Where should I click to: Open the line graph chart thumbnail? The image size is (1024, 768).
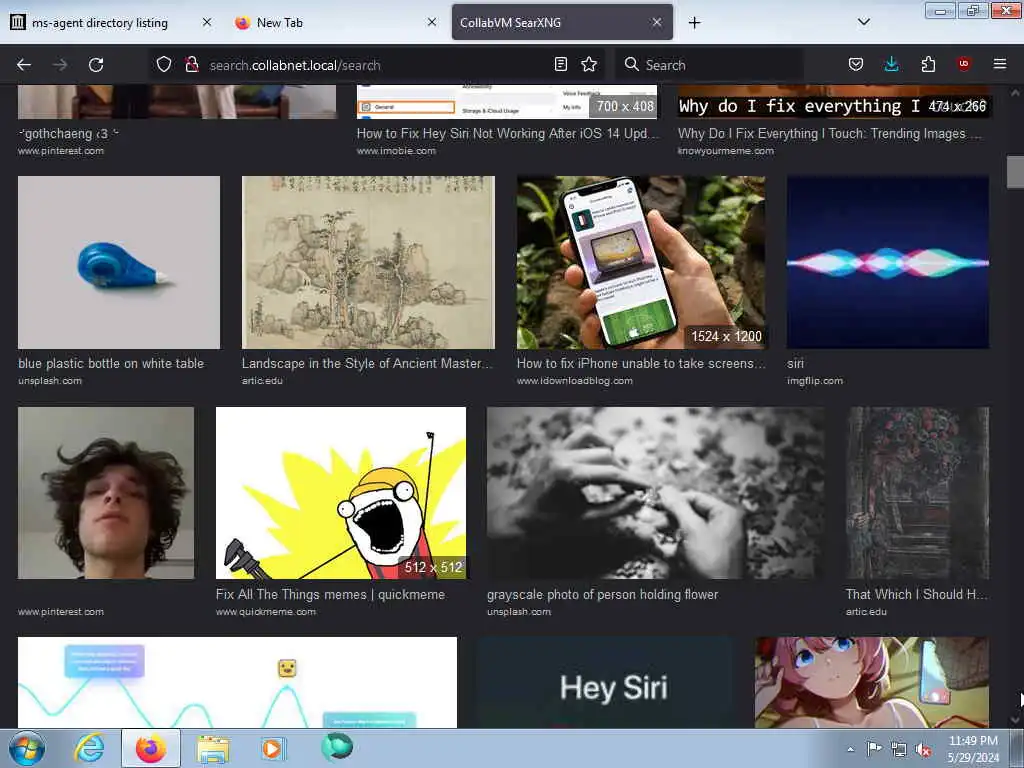238,682
